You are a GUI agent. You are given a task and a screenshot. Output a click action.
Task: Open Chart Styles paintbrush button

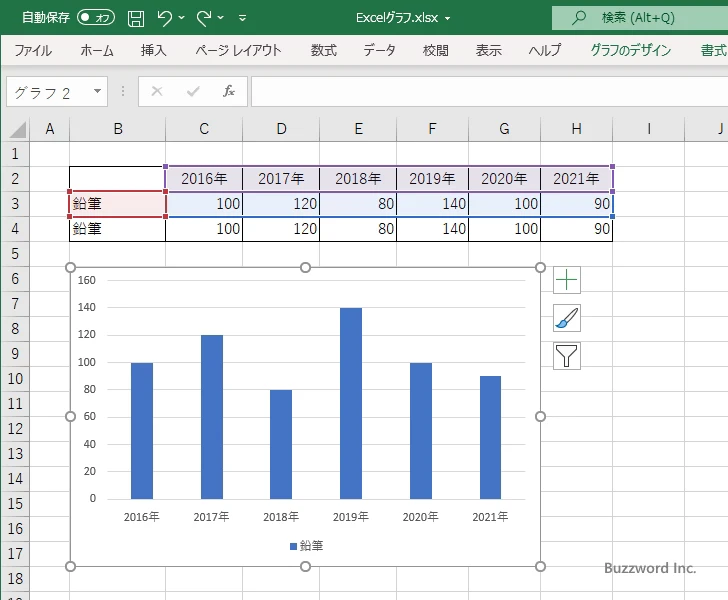[x=566, y=318]
